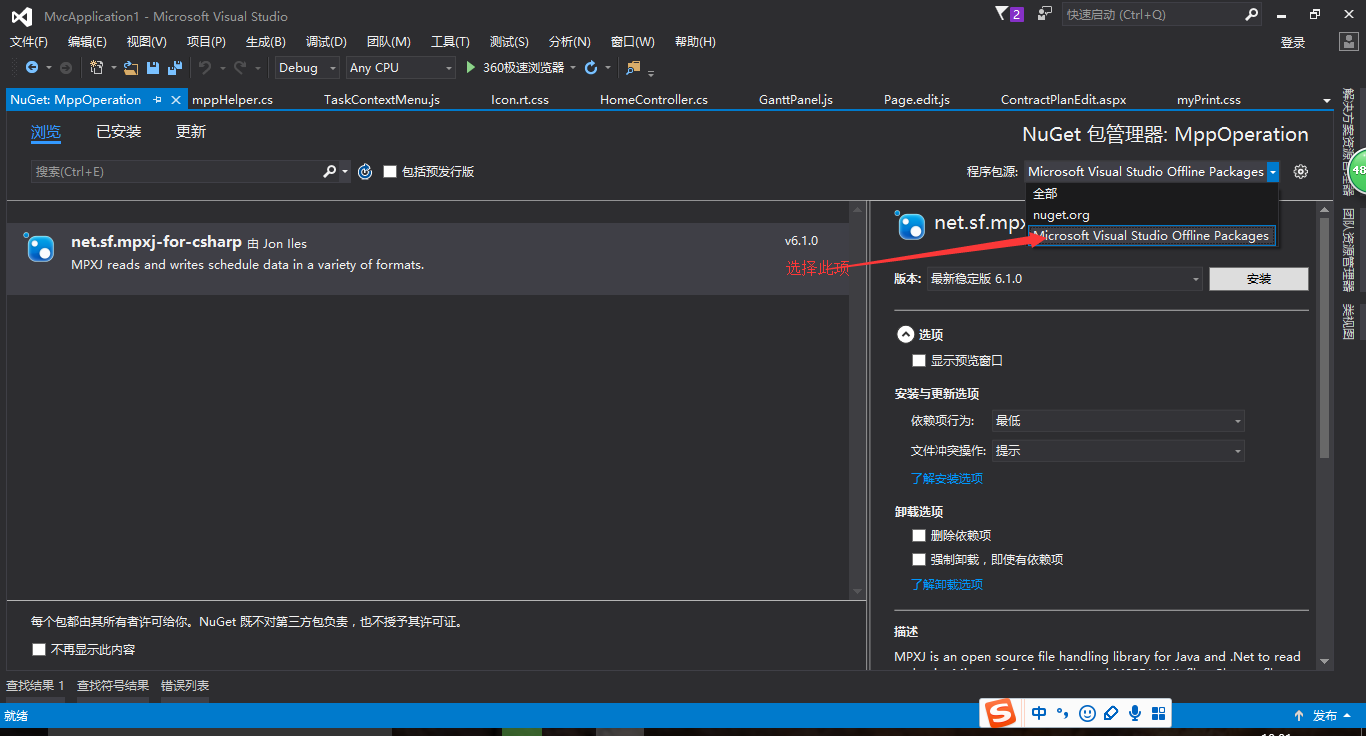Click the save file icon
Screen dimensions: 1366x736
(x=153, y=67)
